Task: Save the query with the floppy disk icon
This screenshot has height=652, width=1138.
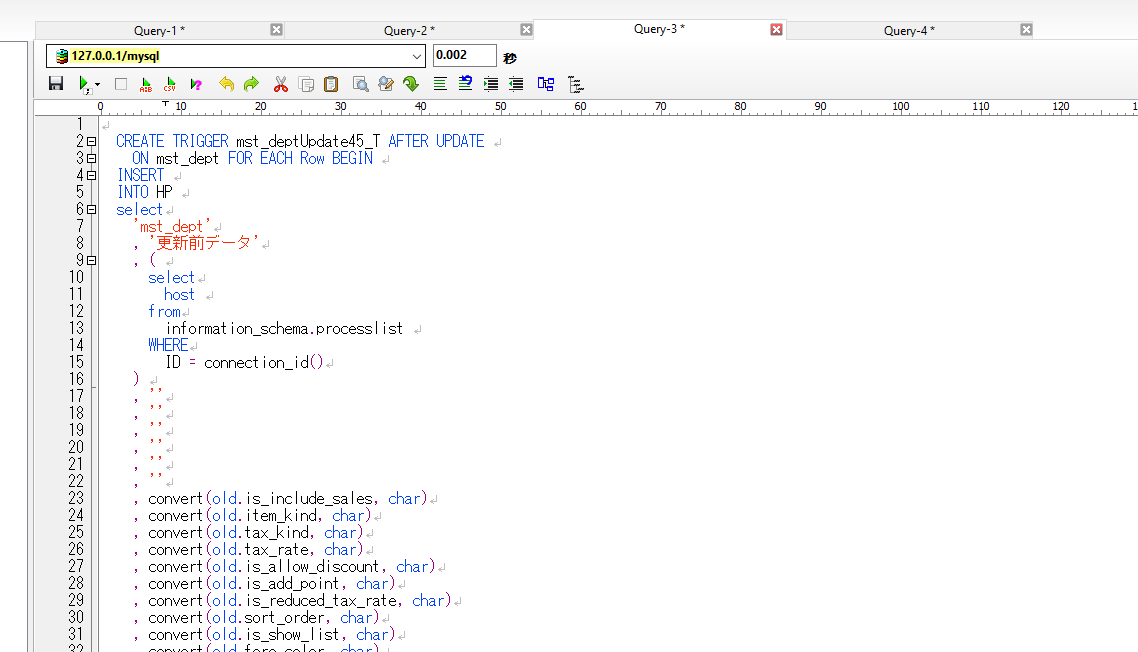Action: point(56,83)
